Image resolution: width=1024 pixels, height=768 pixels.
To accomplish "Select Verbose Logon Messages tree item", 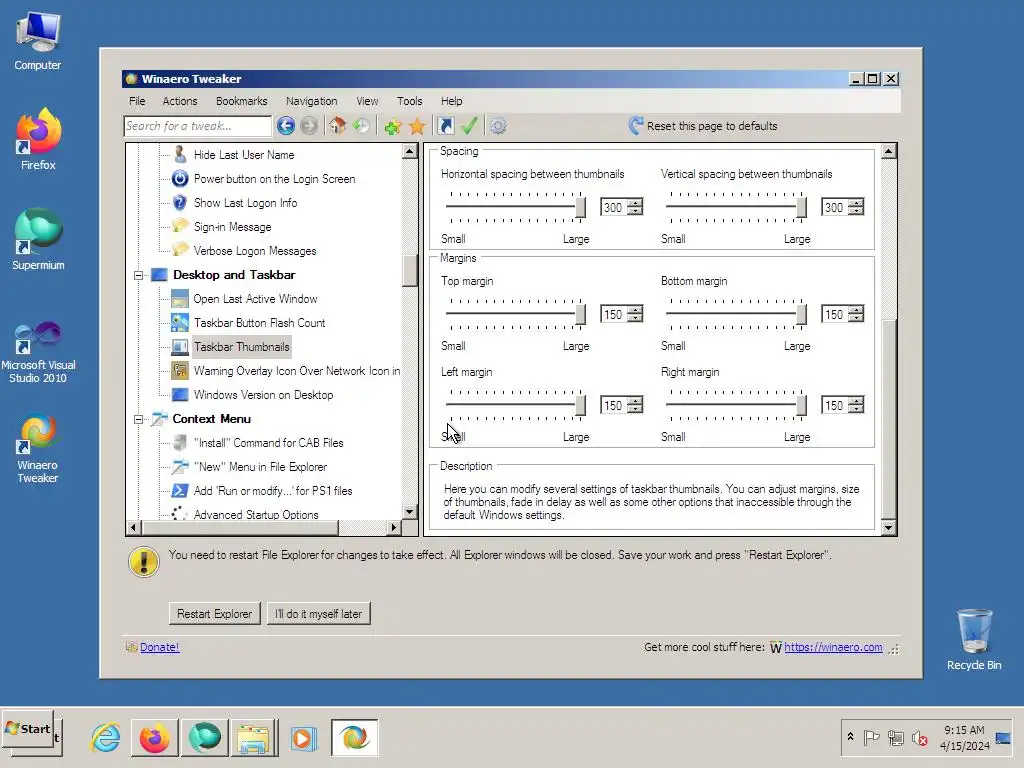I will pyautogui.click(x=255, y=251).
